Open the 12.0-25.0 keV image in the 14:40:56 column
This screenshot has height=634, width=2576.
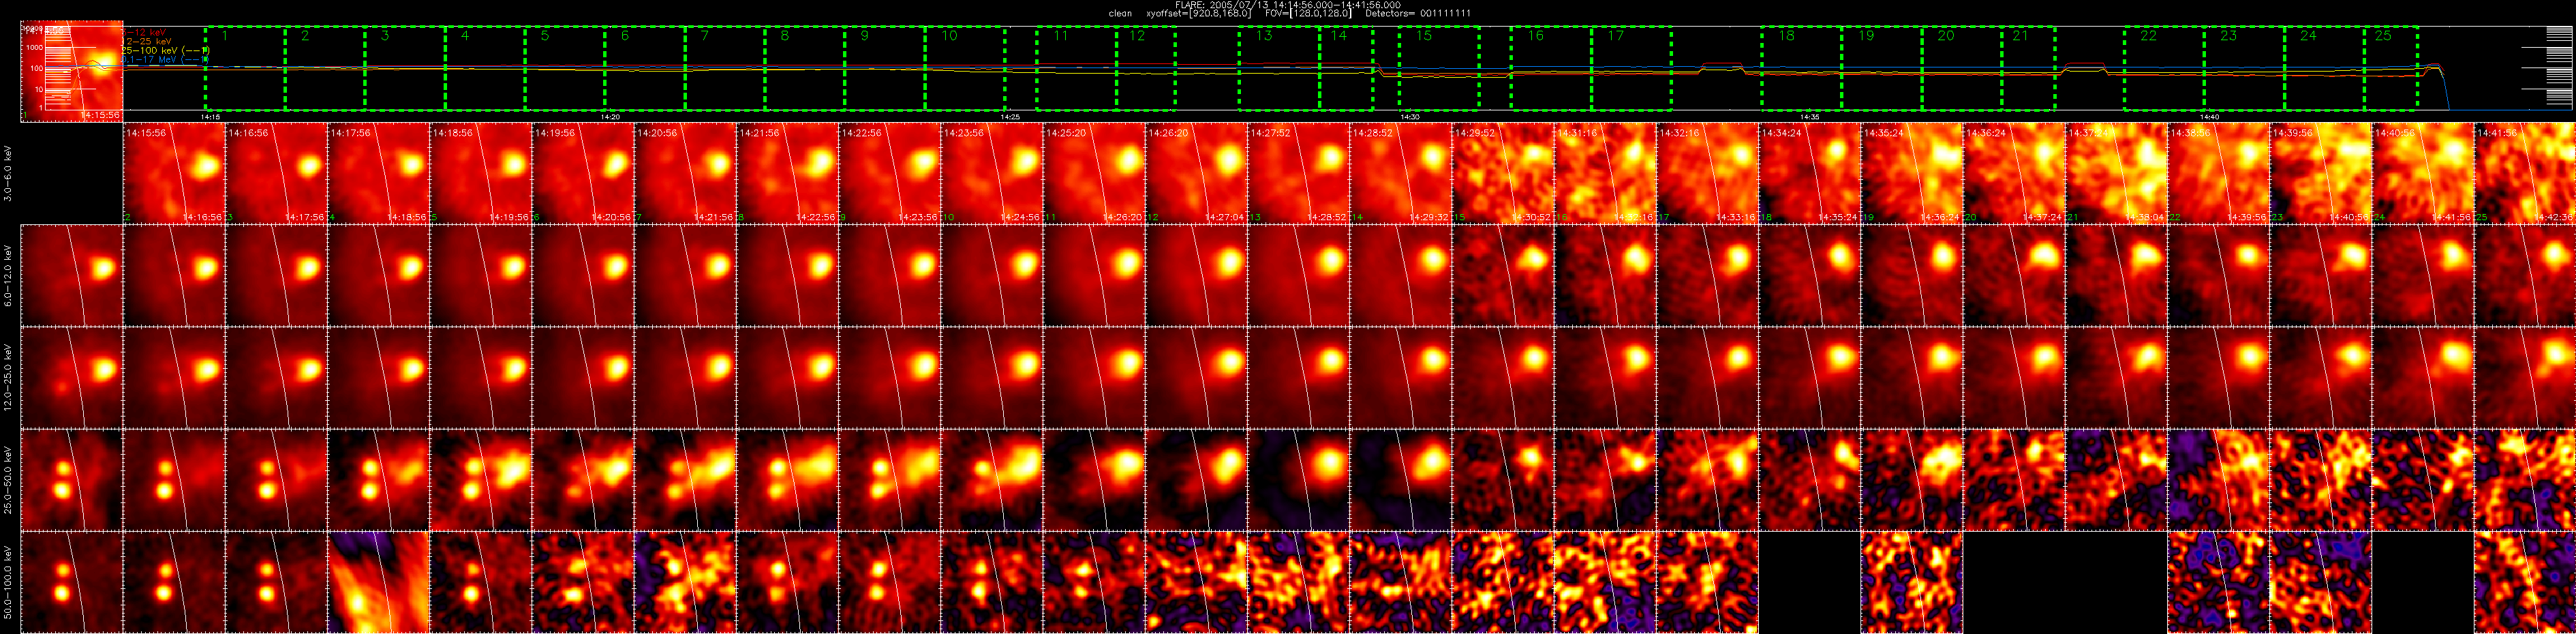click(x=2422, y=377)
